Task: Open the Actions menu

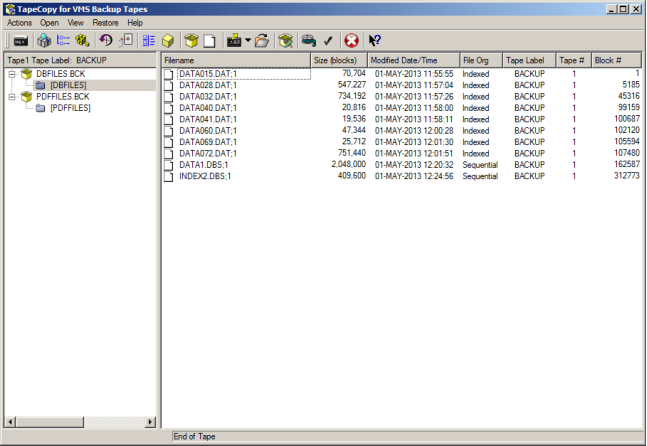Action: point(19,23)
